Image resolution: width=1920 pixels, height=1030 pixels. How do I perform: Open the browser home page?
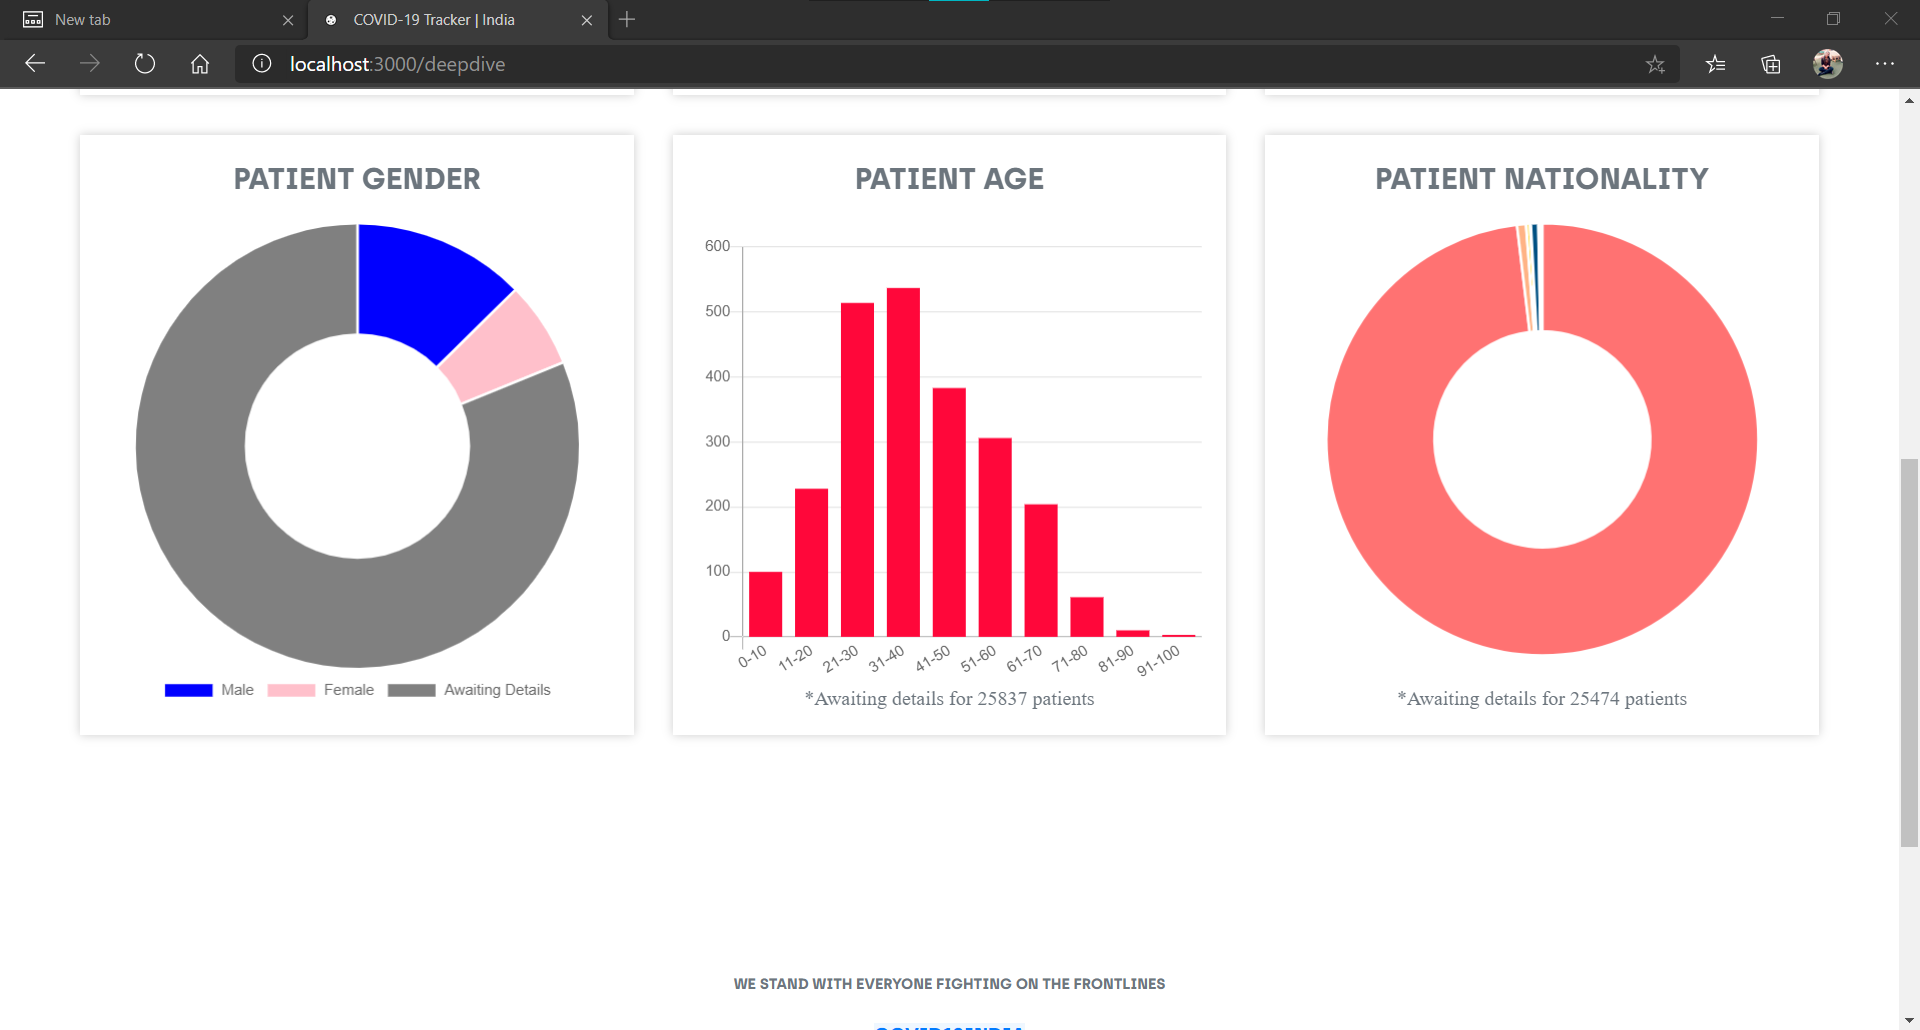click(200, 64)
